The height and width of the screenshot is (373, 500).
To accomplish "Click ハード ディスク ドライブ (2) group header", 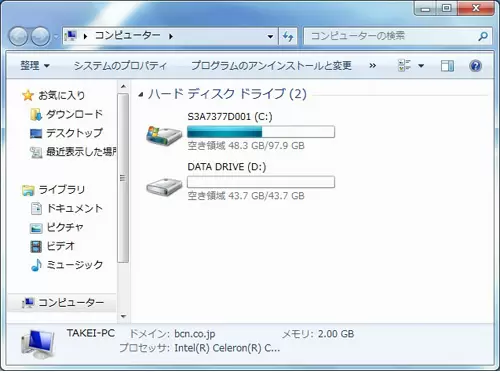I will pos(227,94).
